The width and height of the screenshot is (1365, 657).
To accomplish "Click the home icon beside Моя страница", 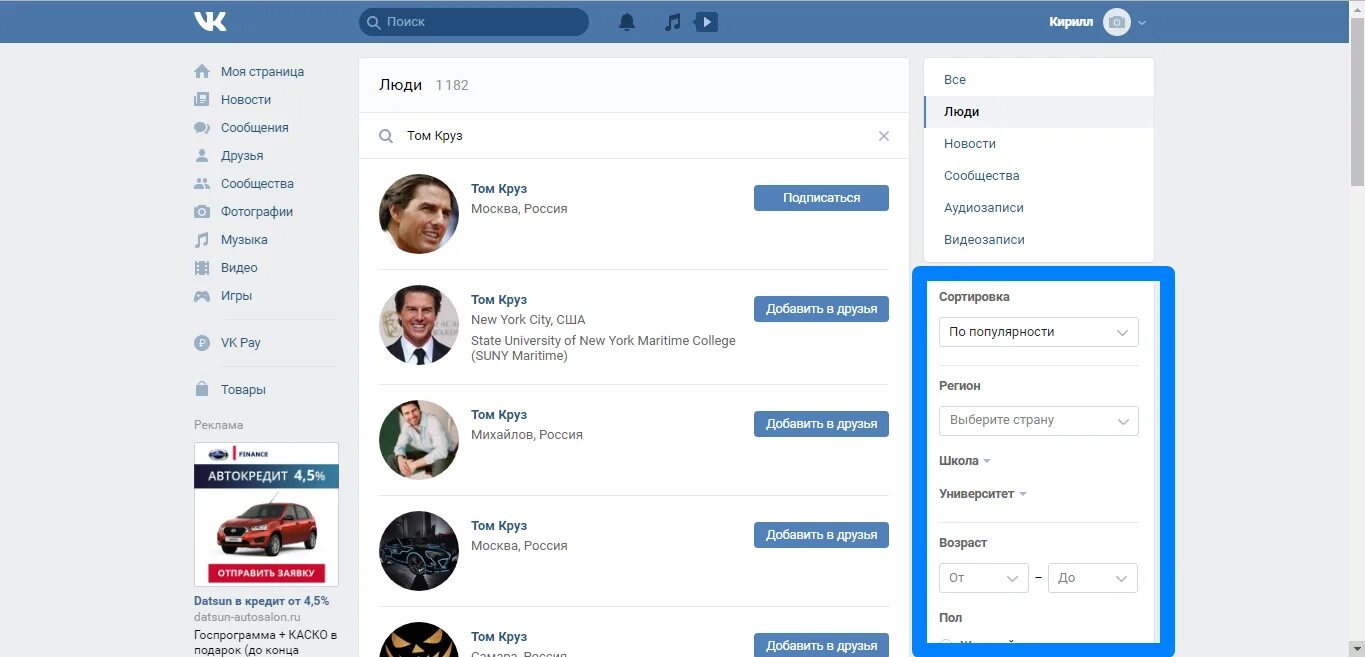I will (x=202, y=72).
